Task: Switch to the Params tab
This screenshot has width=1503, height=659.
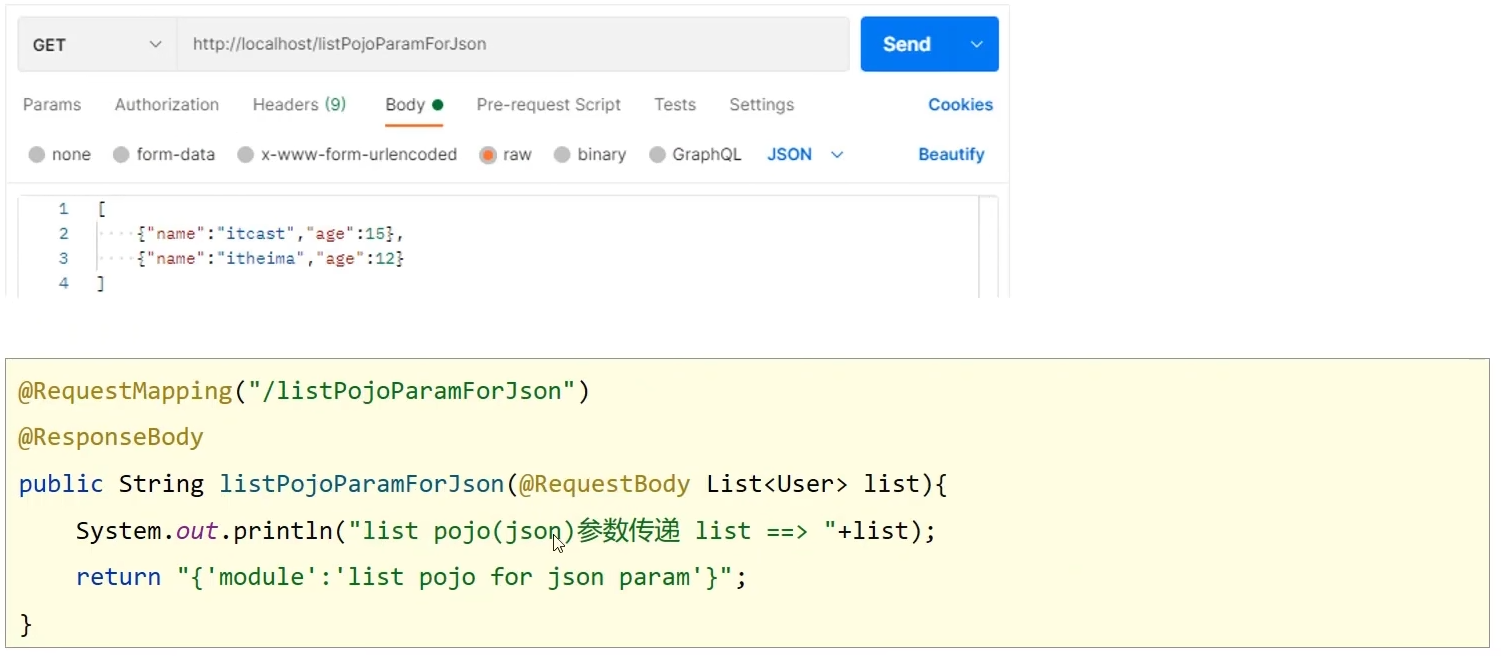Action: pos(52,105)
